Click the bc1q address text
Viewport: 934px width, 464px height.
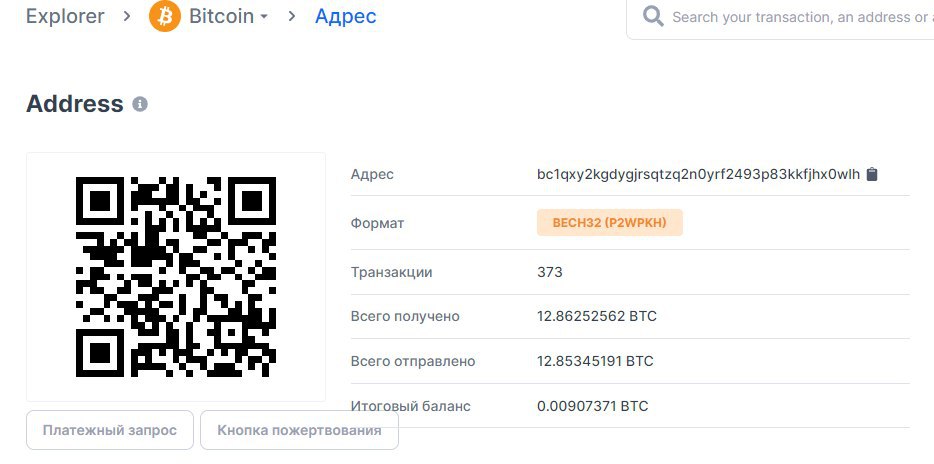coord(699,175)
